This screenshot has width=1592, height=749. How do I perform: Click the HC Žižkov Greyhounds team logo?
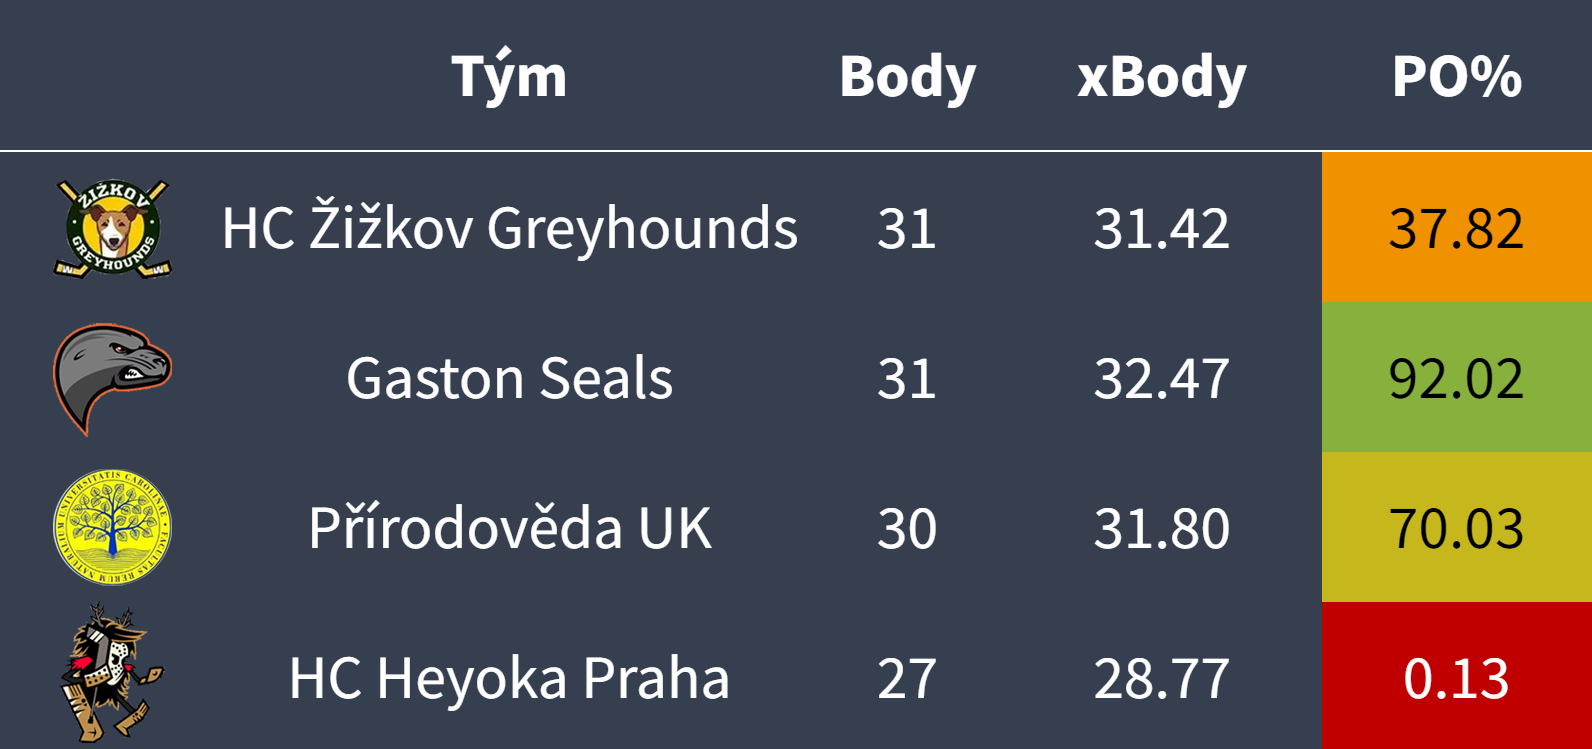click(112, 228)
